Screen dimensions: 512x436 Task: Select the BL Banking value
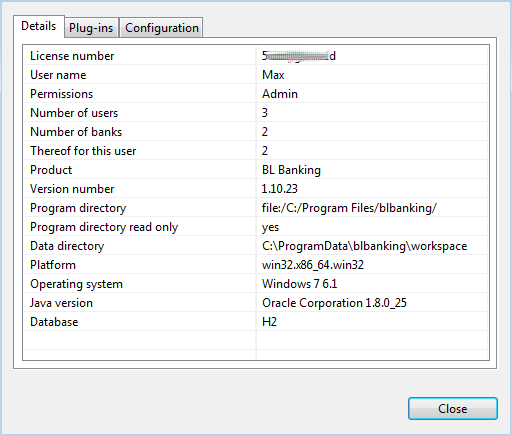[291, 170]
